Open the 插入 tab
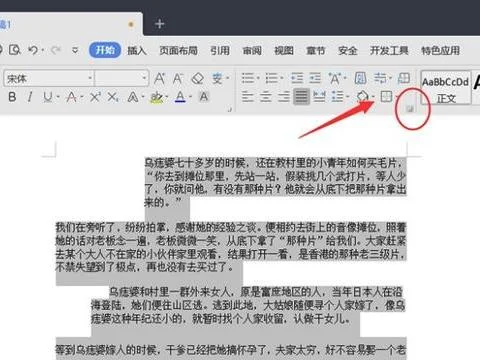The height and width of the screenshot is (360, 480). (x=137, y=51)
